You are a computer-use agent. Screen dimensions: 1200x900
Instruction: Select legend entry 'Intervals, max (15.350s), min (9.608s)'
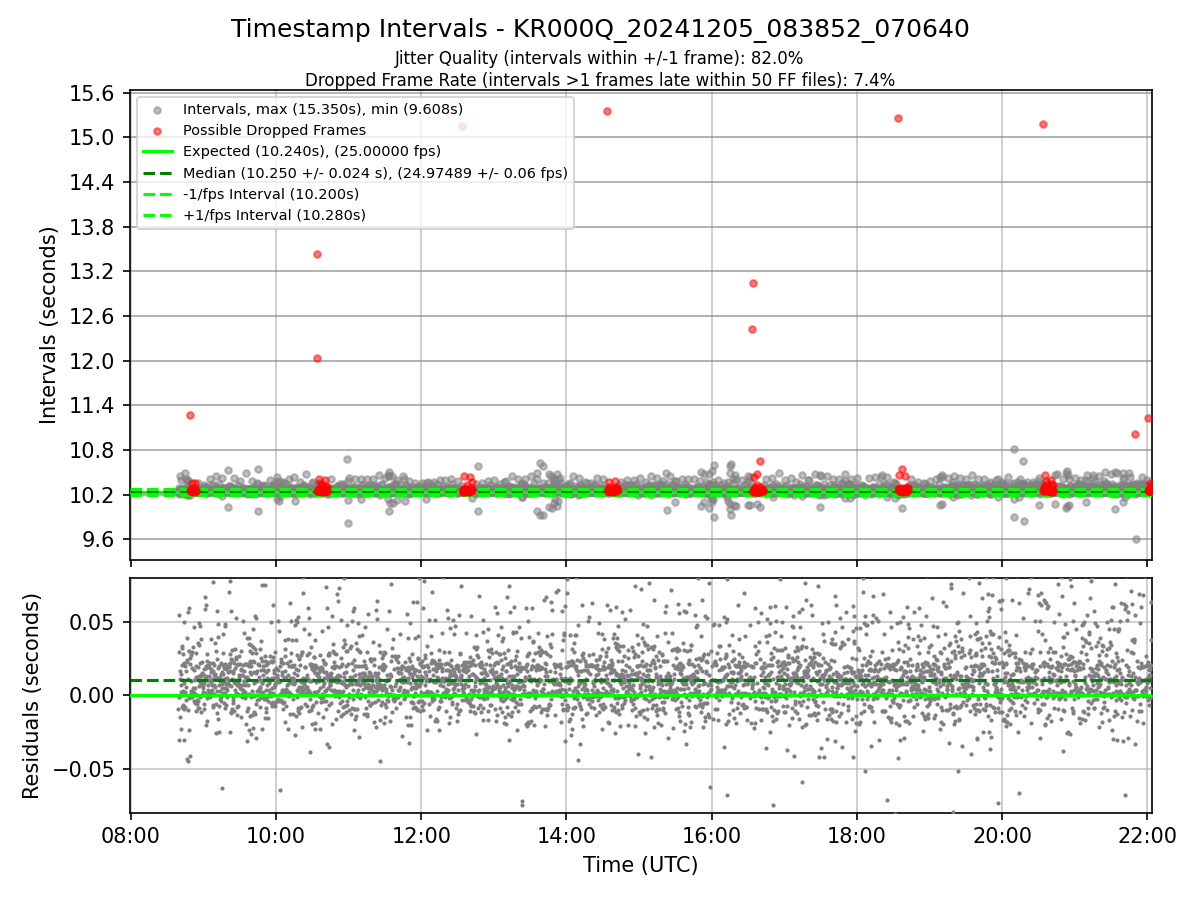[x=323, y=109]
